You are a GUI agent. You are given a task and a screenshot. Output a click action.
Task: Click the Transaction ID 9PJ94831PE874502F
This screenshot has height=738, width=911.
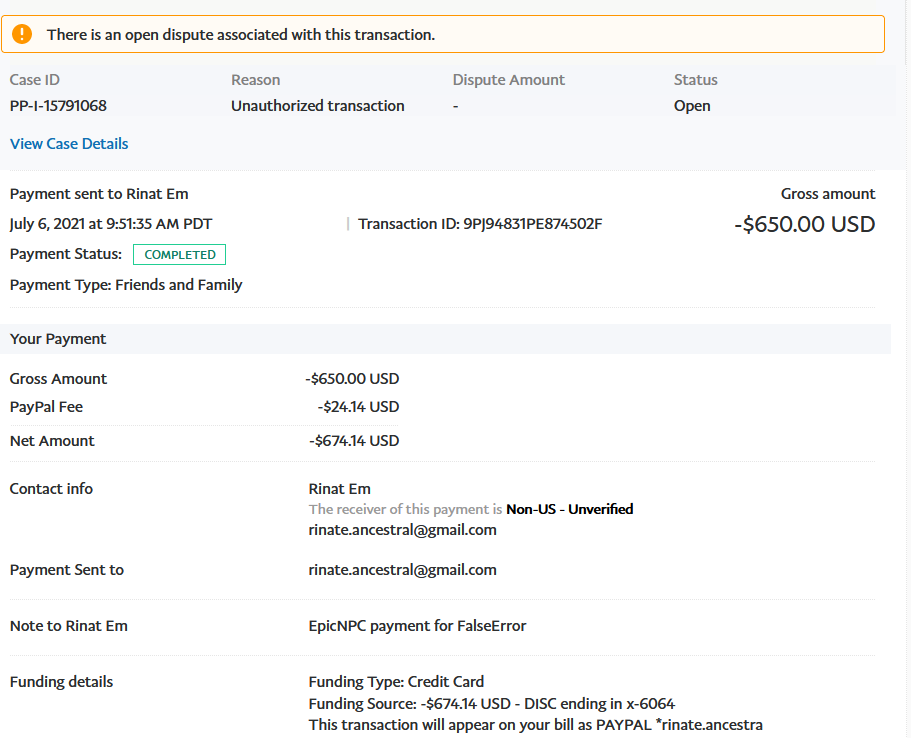tap(531, 224)
